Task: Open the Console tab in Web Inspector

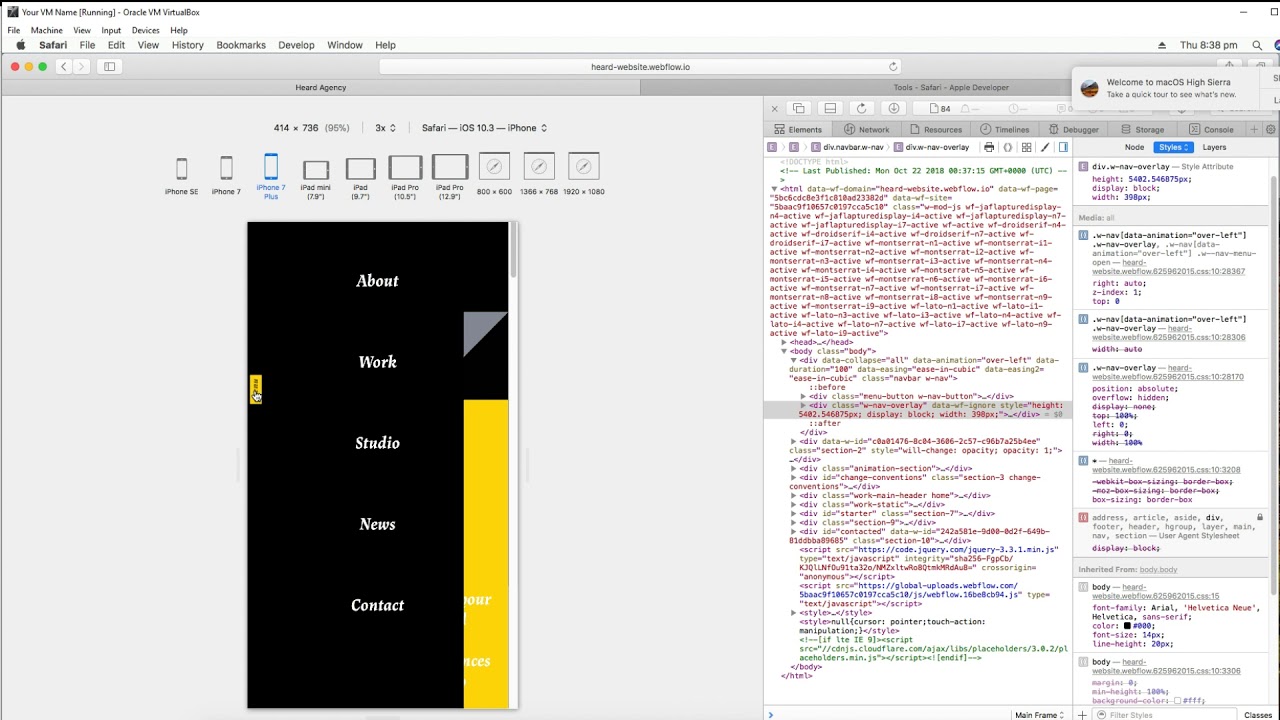Action: pyautogui.click(x=1211, y=130)
